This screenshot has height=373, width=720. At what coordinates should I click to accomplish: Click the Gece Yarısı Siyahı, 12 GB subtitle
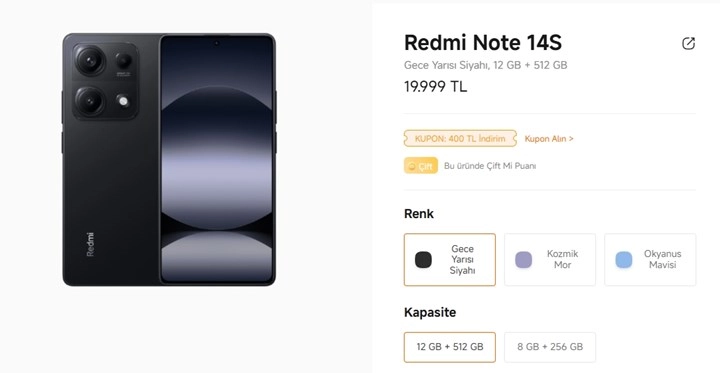485,65
